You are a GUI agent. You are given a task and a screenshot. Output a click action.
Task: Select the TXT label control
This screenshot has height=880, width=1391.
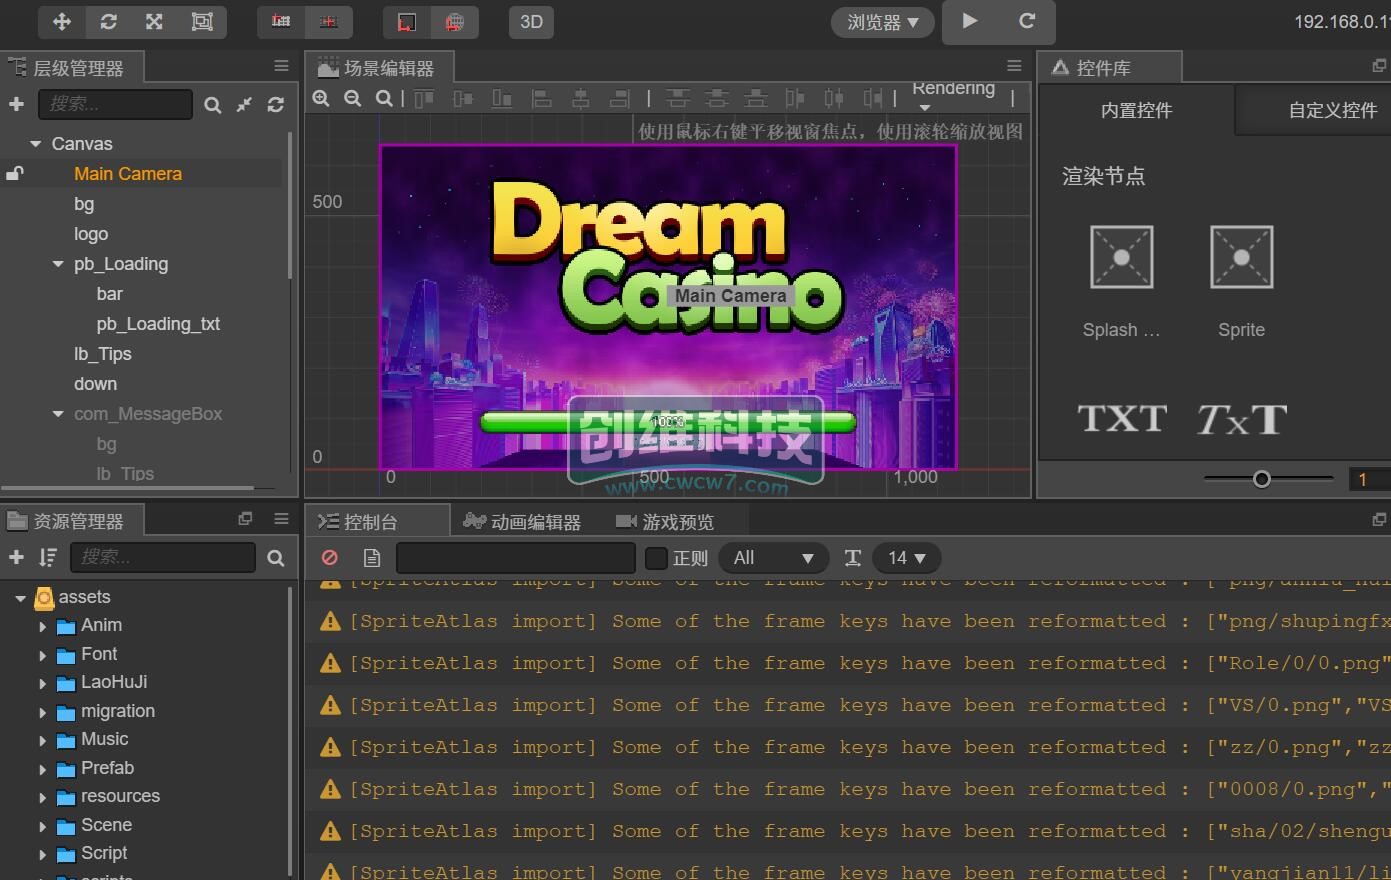click(x=1122, y=418)
